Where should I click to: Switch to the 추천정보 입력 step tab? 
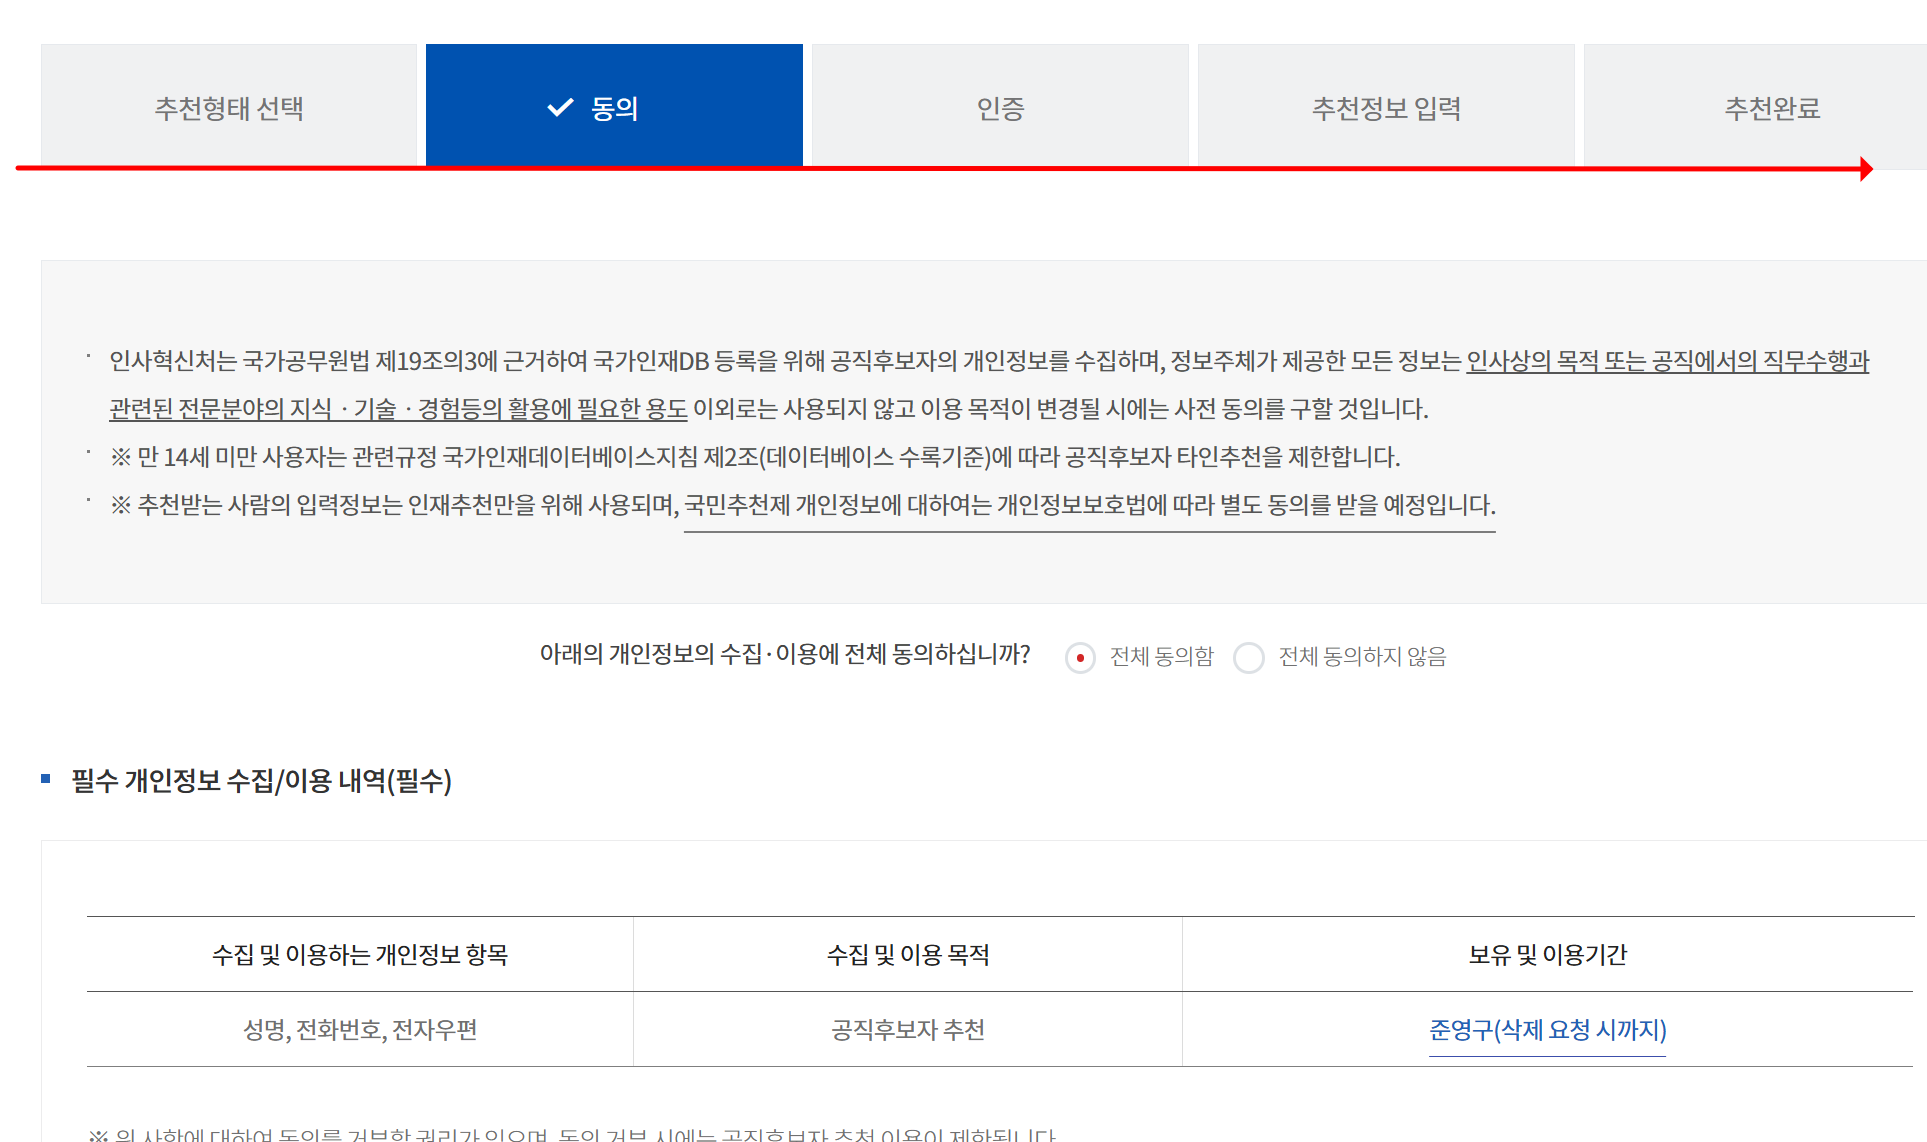1386,107
